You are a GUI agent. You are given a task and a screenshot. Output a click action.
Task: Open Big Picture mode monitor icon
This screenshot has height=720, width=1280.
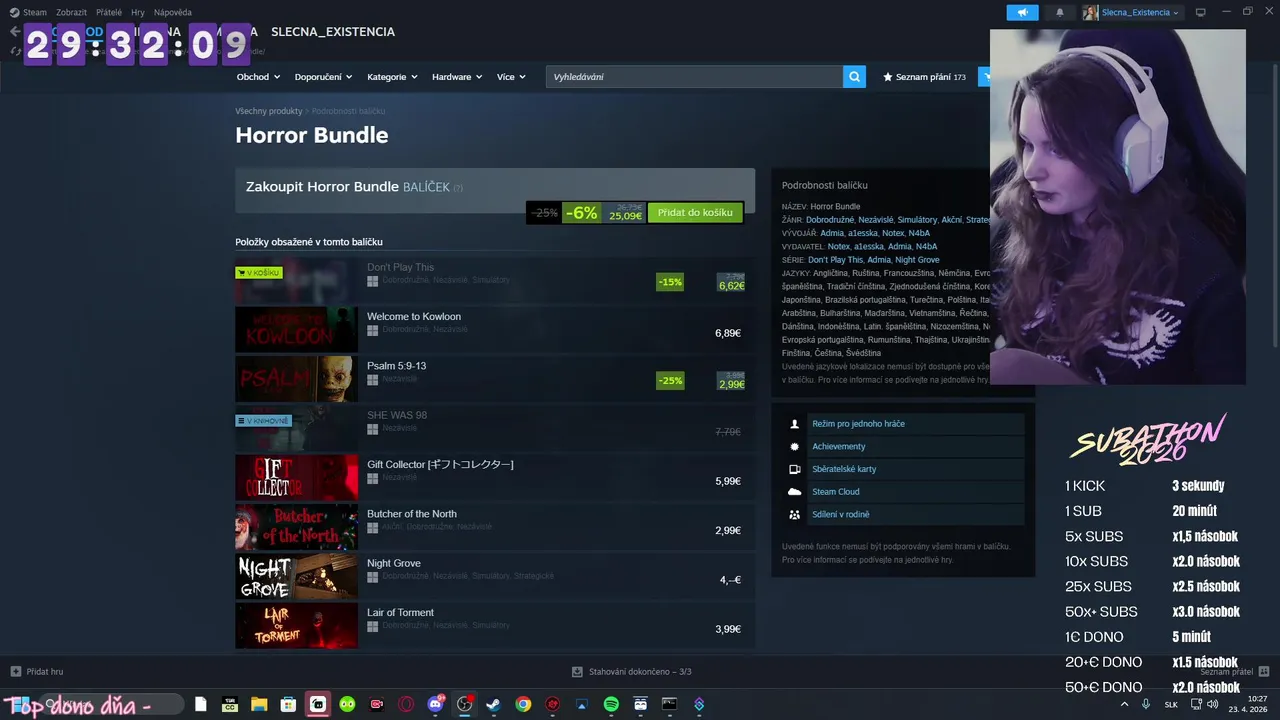pos(1201,12)
